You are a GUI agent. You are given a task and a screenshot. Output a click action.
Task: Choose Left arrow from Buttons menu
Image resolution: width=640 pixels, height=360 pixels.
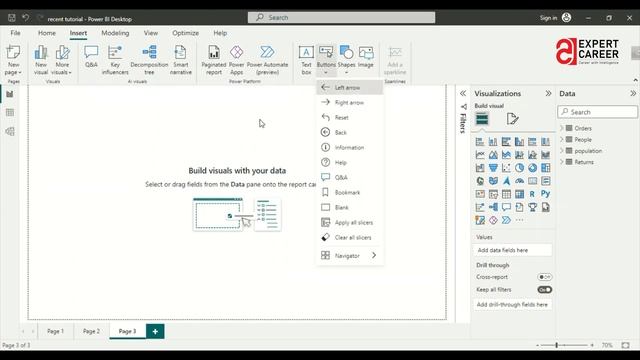pyautogui.click(x=349, y=87)
